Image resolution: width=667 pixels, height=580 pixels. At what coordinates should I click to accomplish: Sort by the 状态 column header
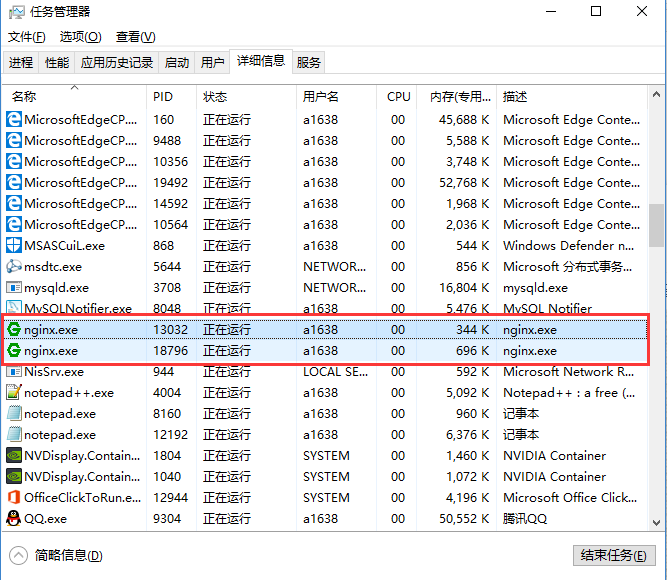[x=246, y=97]
